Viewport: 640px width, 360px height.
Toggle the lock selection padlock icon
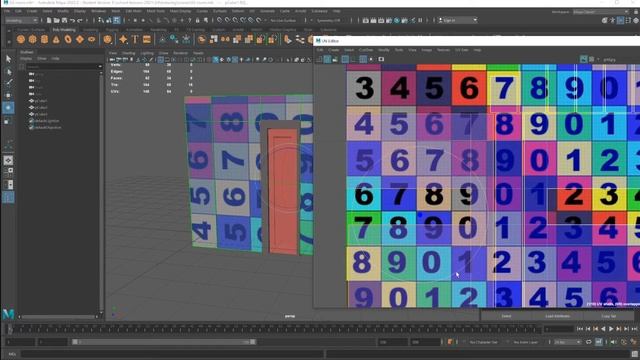198,20
